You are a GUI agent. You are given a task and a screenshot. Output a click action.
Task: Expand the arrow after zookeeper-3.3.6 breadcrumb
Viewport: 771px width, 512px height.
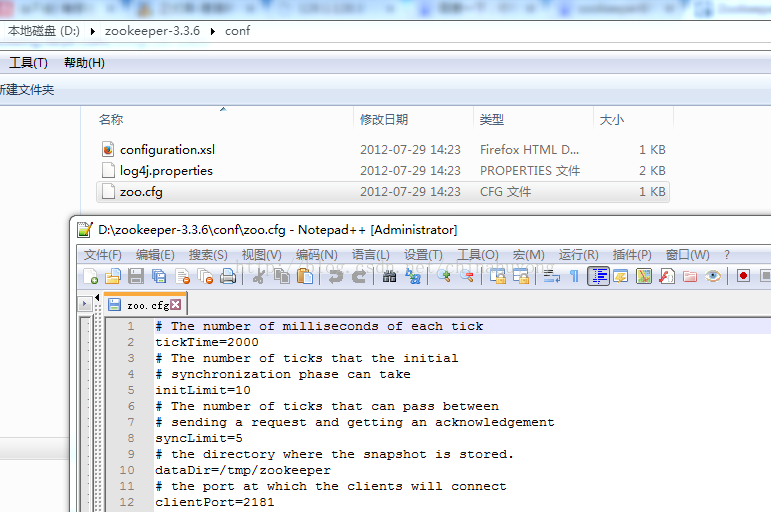[x=212, y=31]
